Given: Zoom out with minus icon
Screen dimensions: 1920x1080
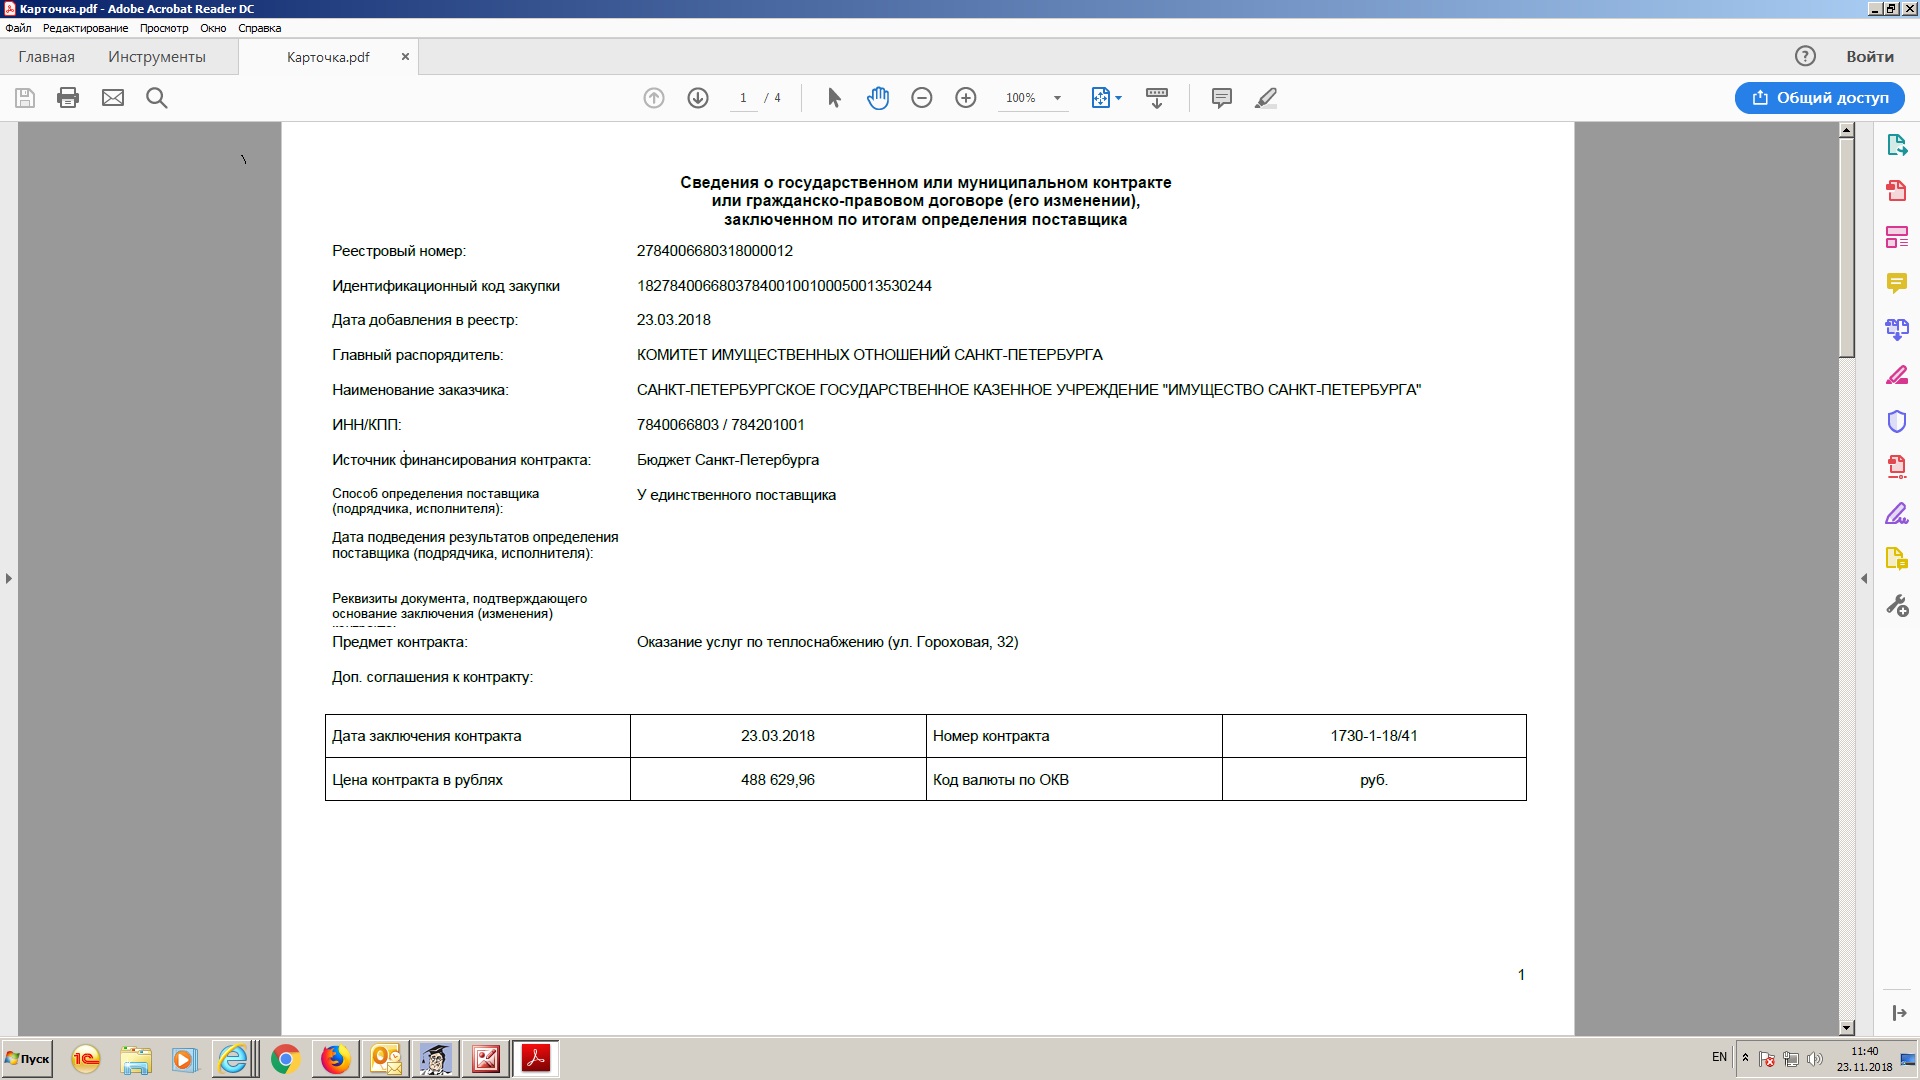Looking at the screenshot, I should (x=922, y=98).
